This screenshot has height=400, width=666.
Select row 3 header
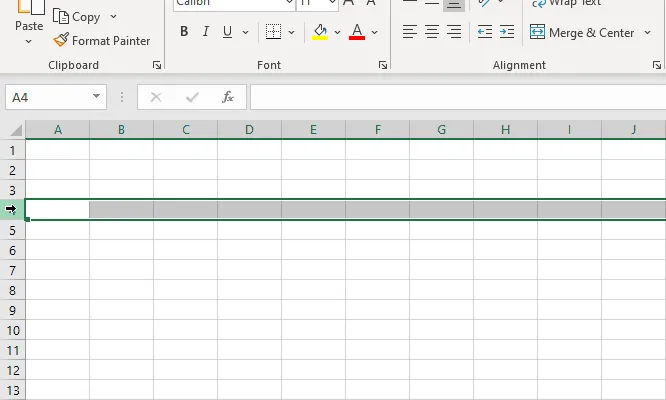12,190
